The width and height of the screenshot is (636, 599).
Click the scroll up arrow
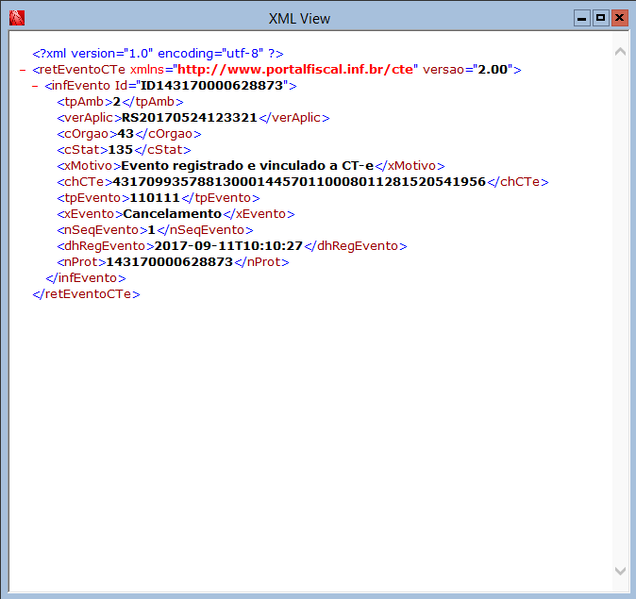(620, 52)
